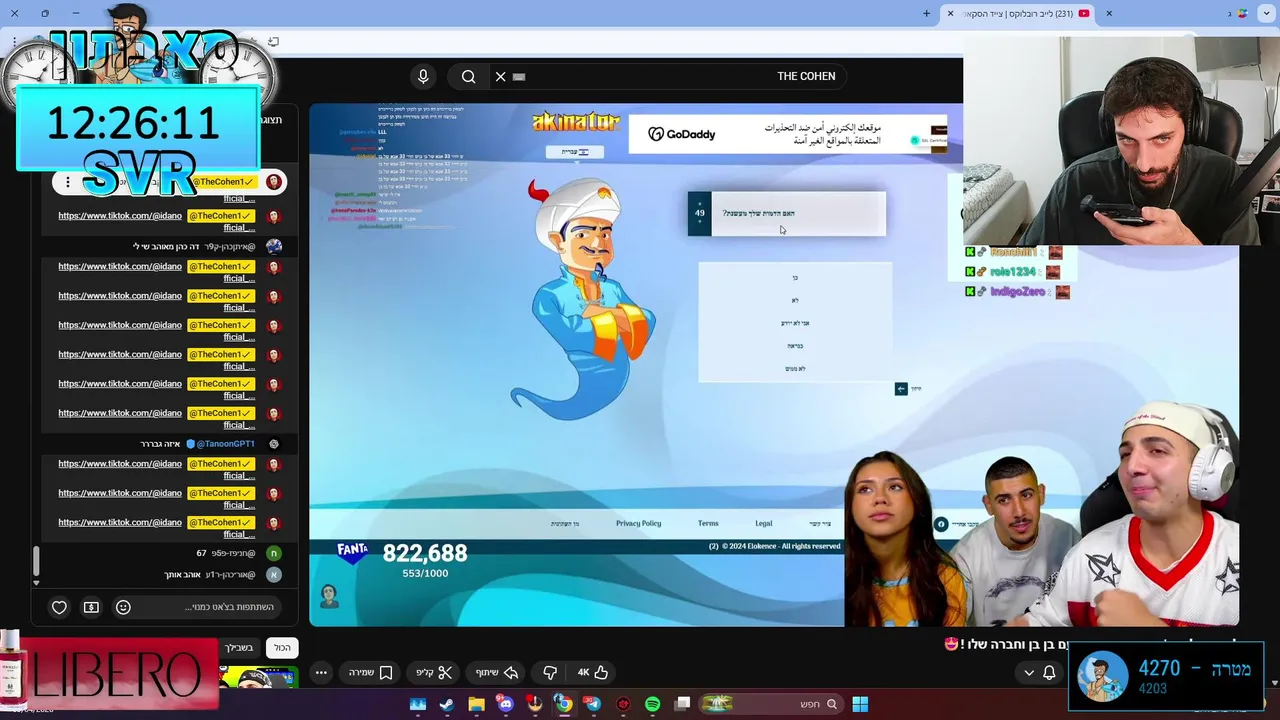Click the Privacy Policy footer link
The height and width of the screenshot is (720, 1280).
point(638,524)
